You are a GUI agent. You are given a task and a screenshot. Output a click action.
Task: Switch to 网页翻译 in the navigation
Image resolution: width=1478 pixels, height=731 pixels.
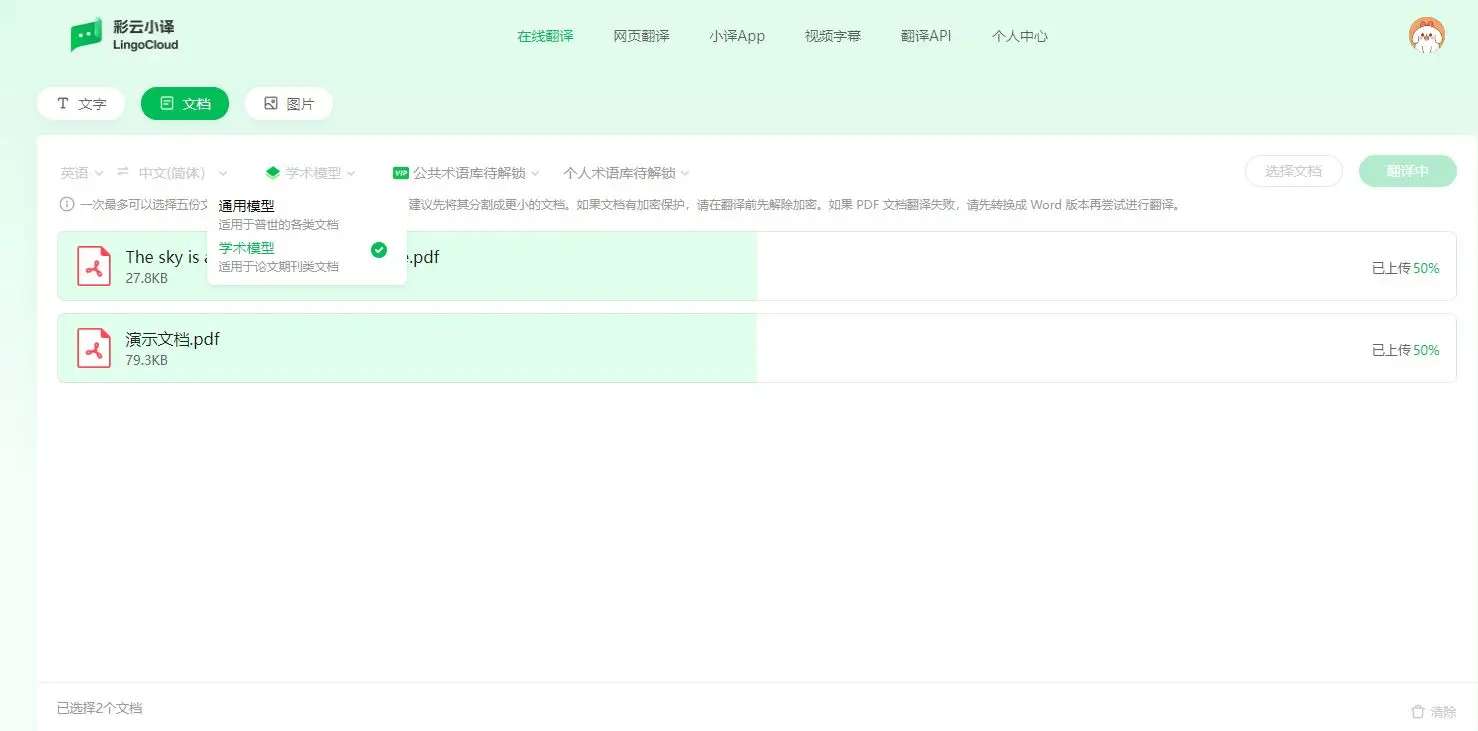641,36
